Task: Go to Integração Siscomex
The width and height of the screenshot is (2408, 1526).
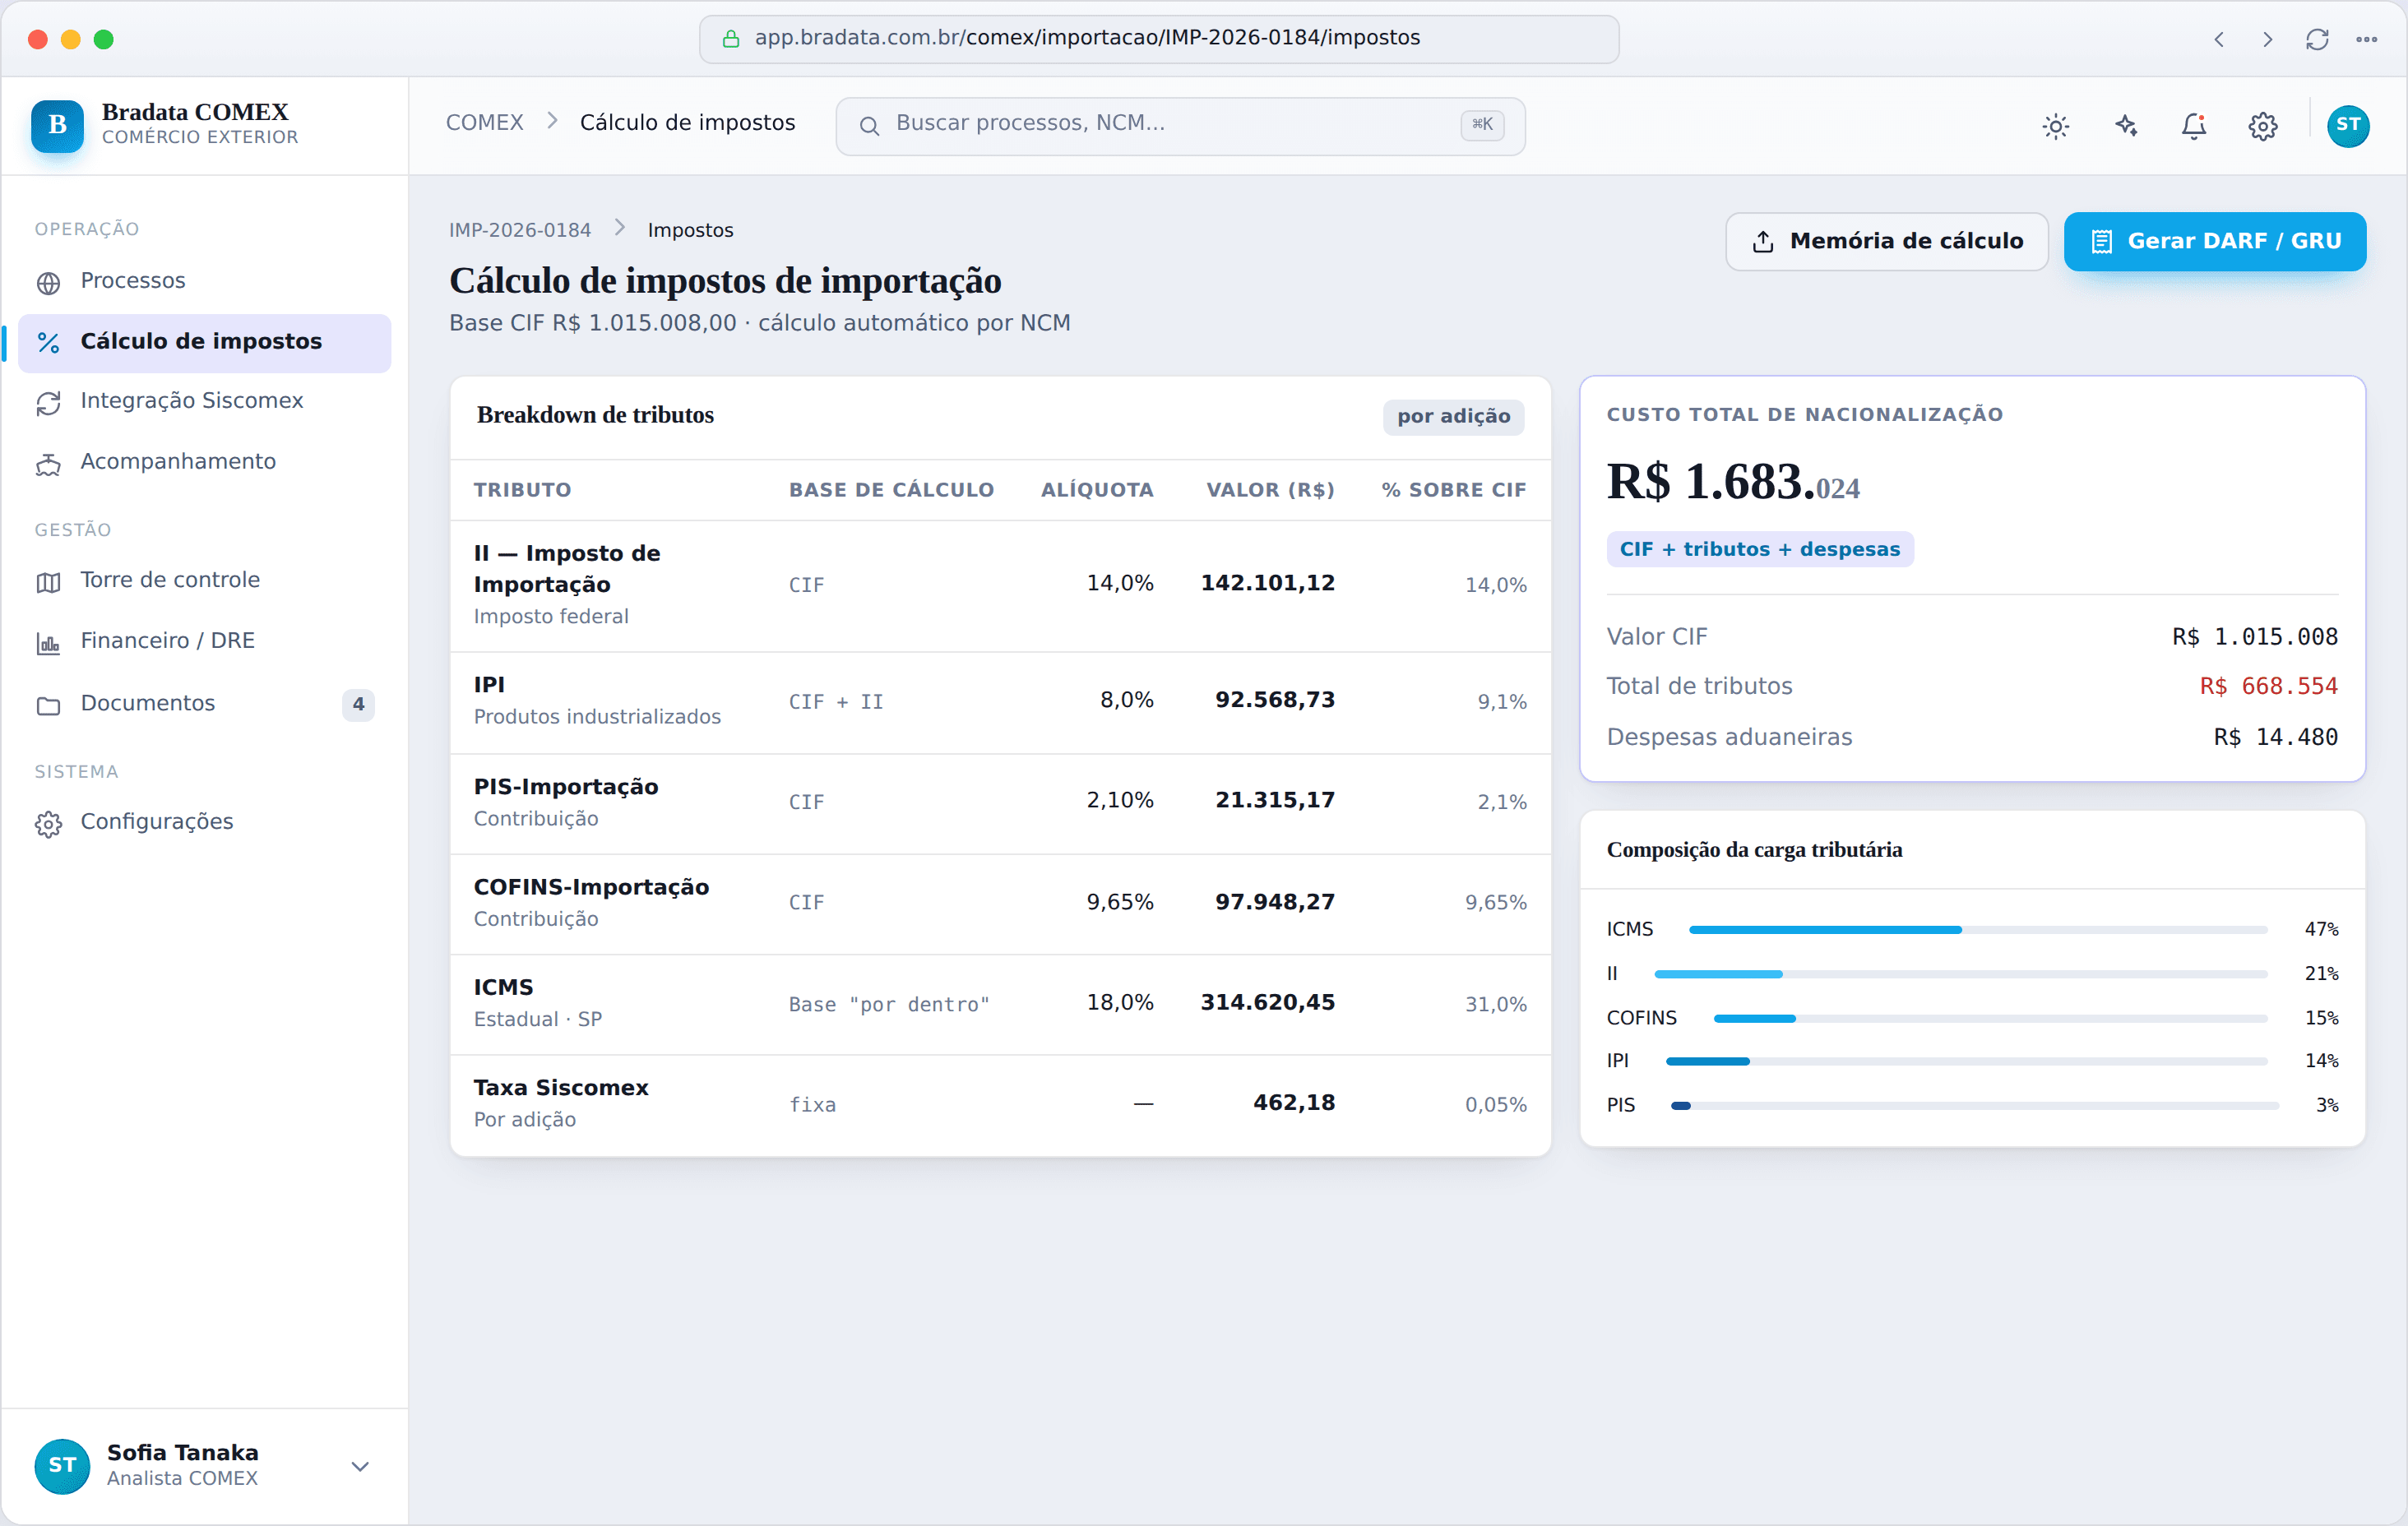Action: [204, 402]
